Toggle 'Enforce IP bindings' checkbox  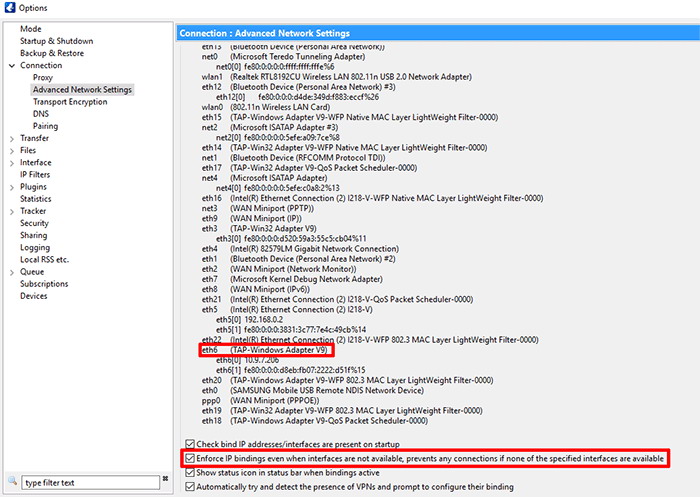(190, 458)
